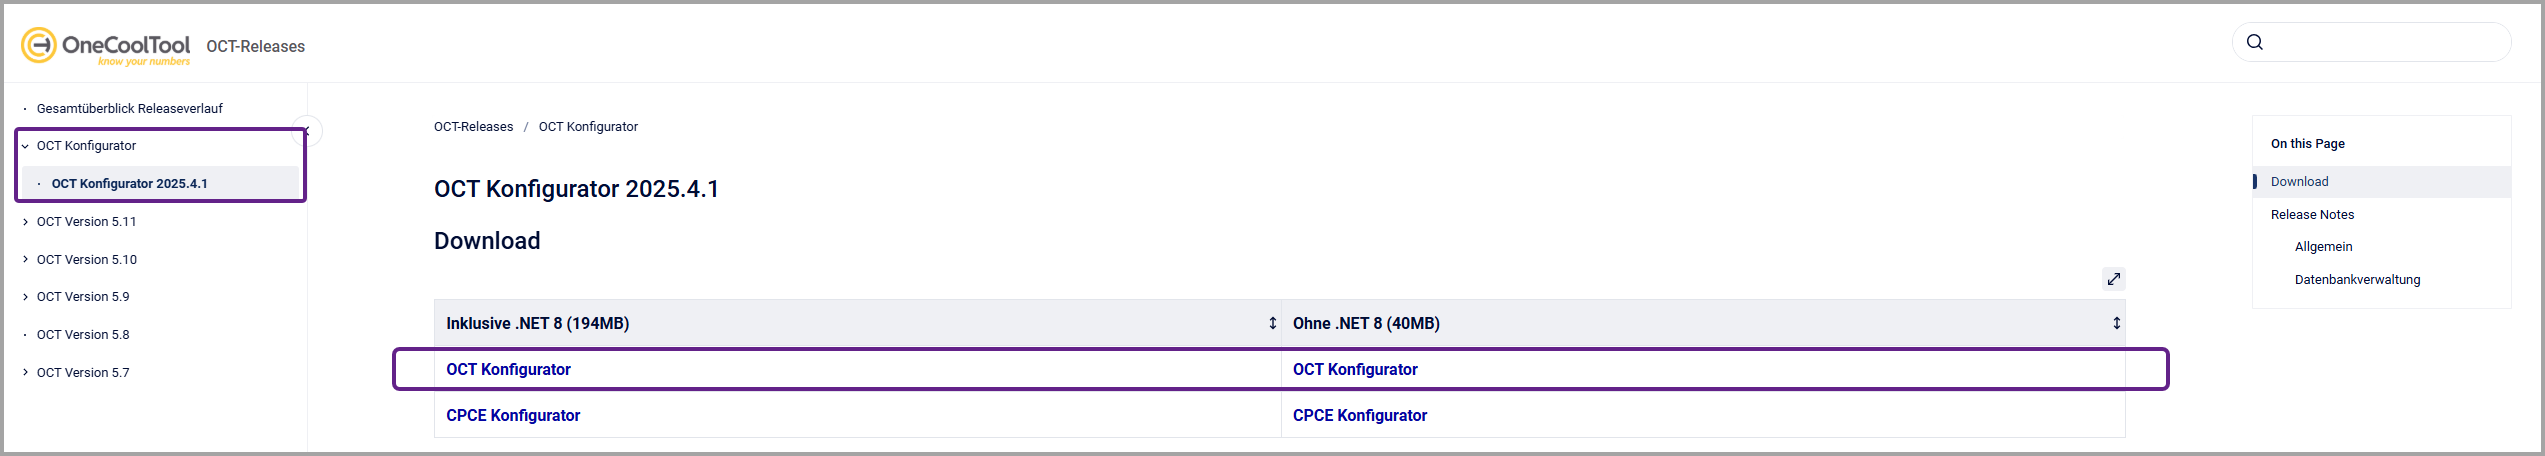Expand the OCT Version 5.7 chevron
Image resolution: width=2545 pixels, height=456 pixels.
pos(25,373)
